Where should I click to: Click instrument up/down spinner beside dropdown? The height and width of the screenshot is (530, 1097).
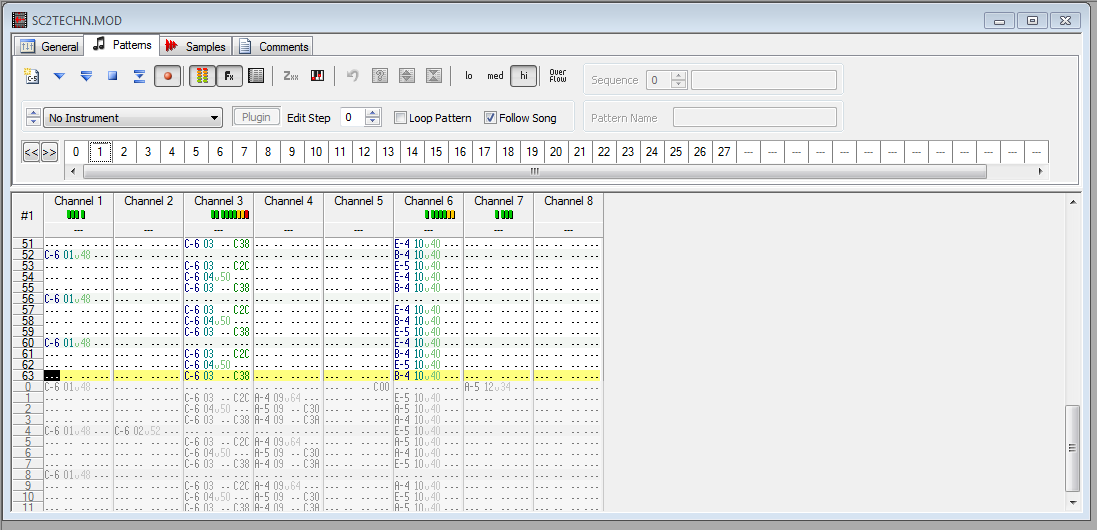[33, 118]
